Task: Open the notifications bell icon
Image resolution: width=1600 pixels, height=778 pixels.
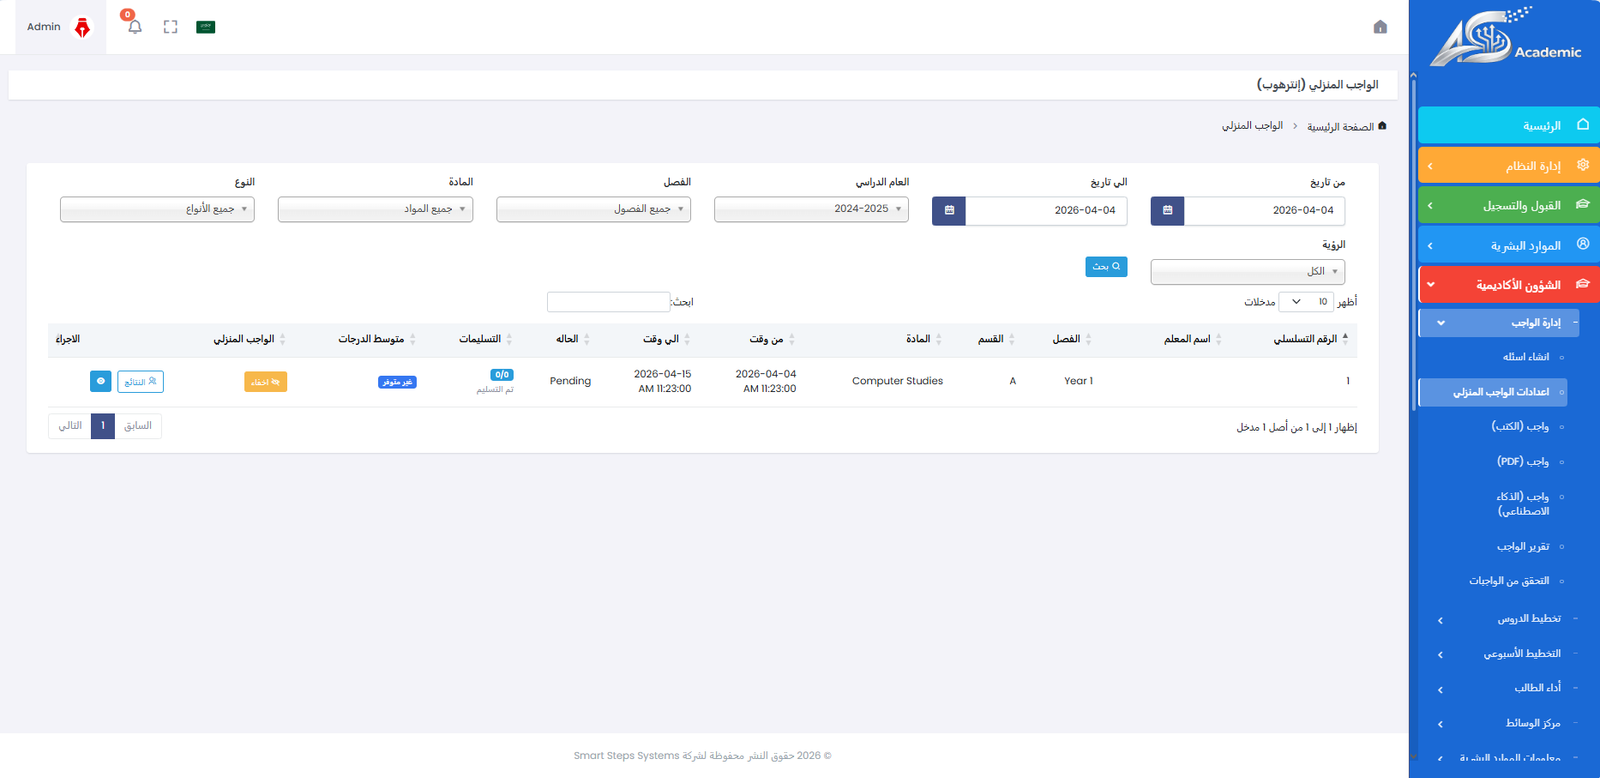Action: (x=135, y=27)
